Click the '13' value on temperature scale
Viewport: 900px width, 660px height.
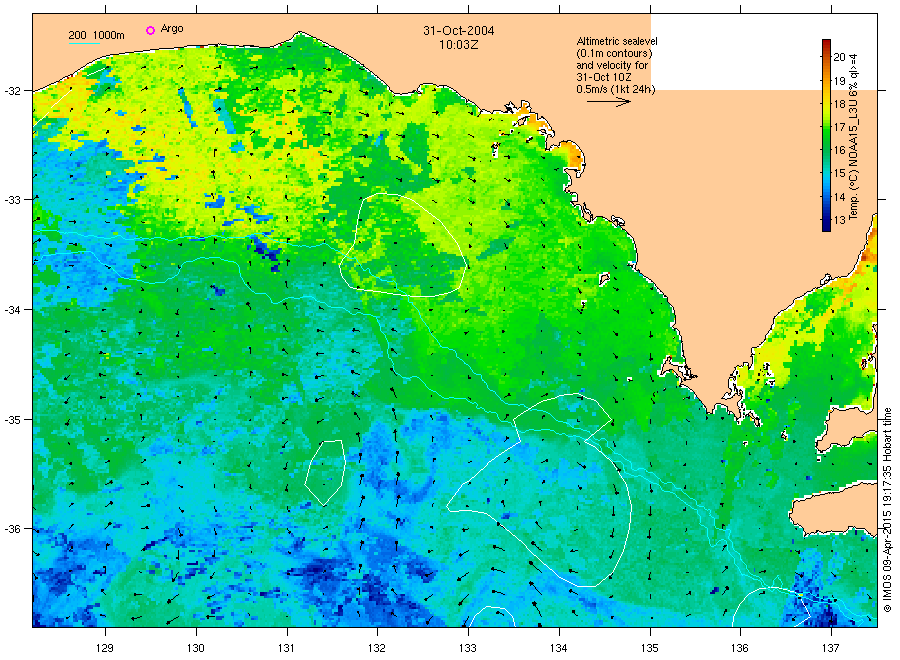[x=839, y=220]
